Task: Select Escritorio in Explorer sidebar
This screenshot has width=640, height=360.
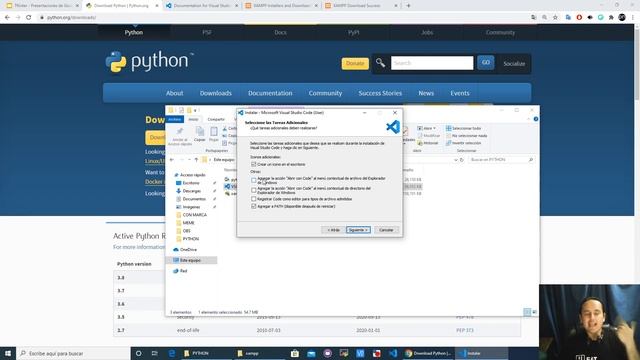Action: [191, 183]
